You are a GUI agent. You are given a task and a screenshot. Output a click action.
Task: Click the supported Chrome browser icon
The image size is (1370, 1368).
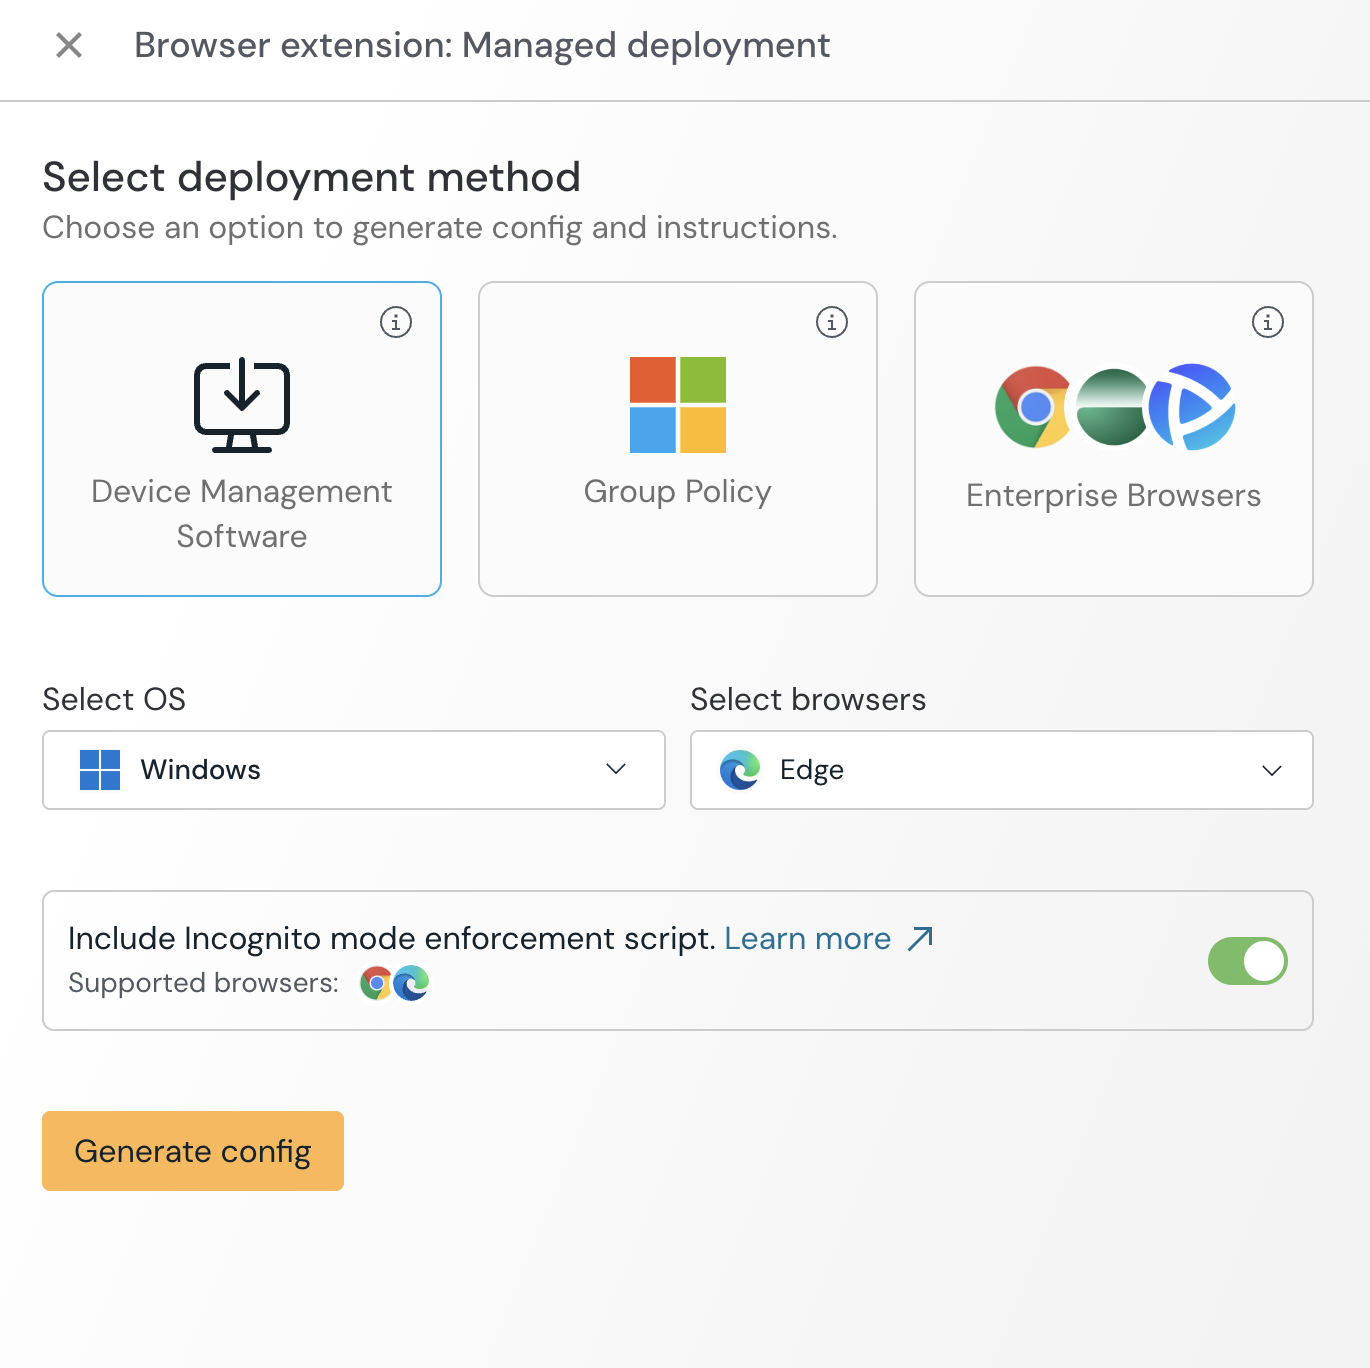pyautogui.click(x=376, y=984)
